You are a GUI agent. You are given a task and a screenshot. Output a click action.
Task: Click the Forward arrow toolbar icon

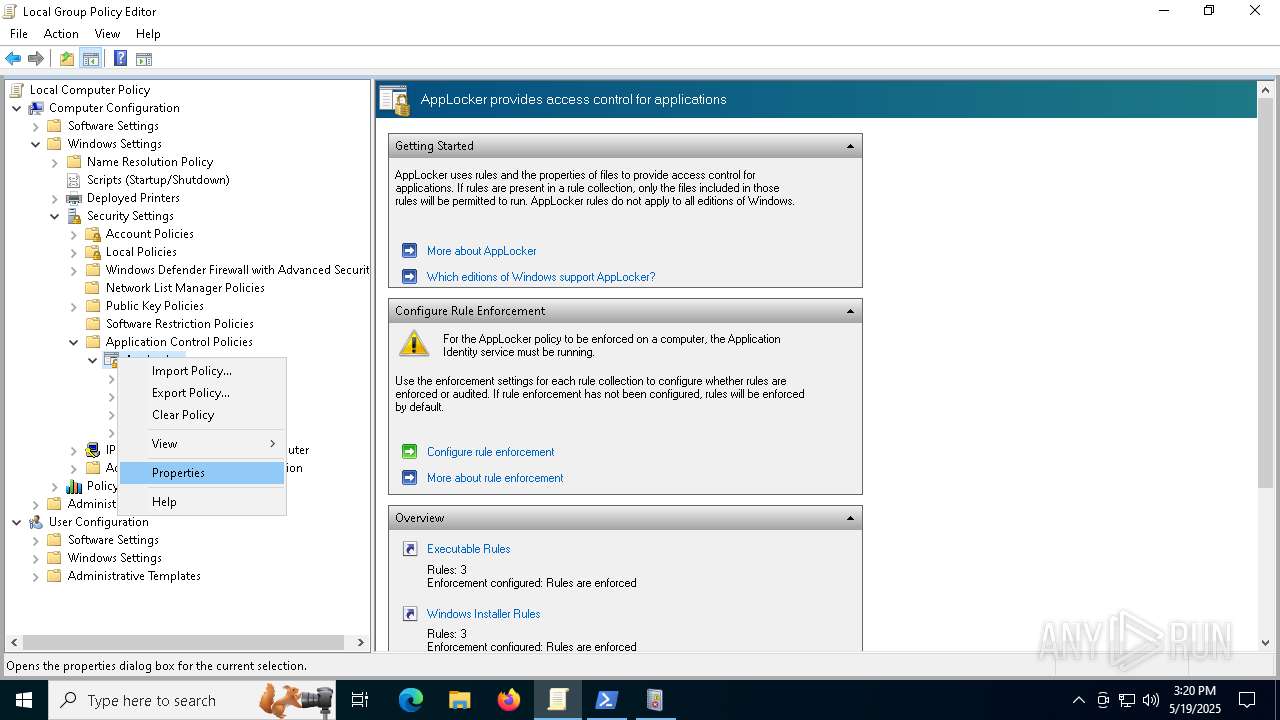[36, 59]
